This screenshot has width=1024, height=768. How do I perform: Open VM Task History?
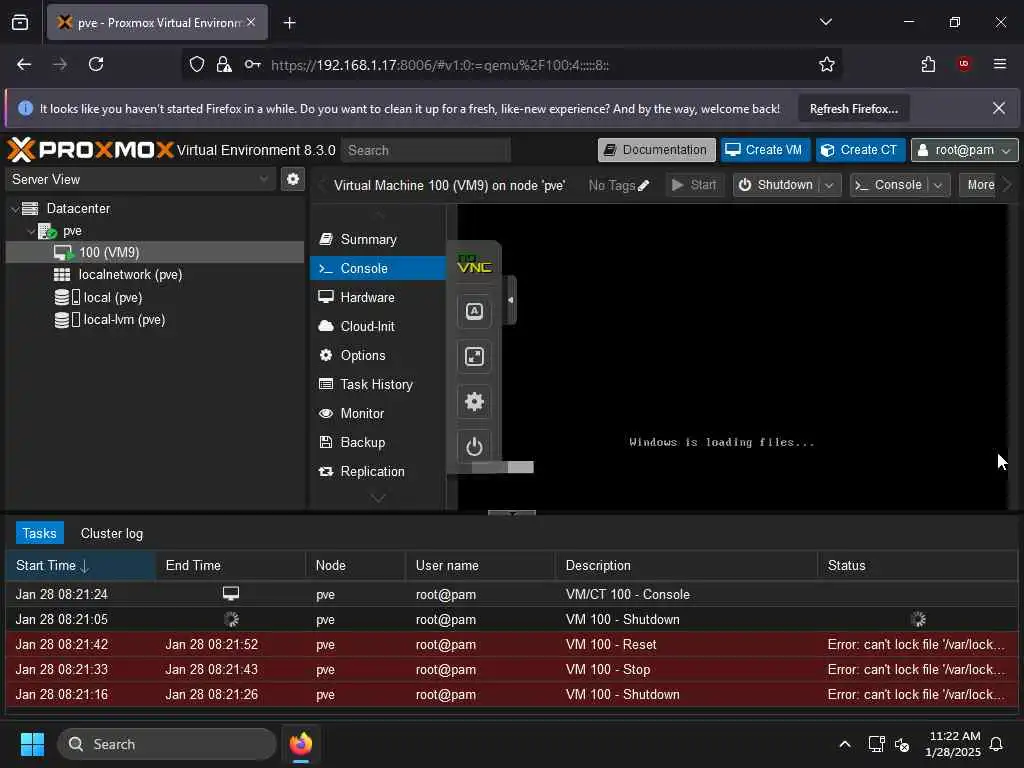click(x=379, y=384)
